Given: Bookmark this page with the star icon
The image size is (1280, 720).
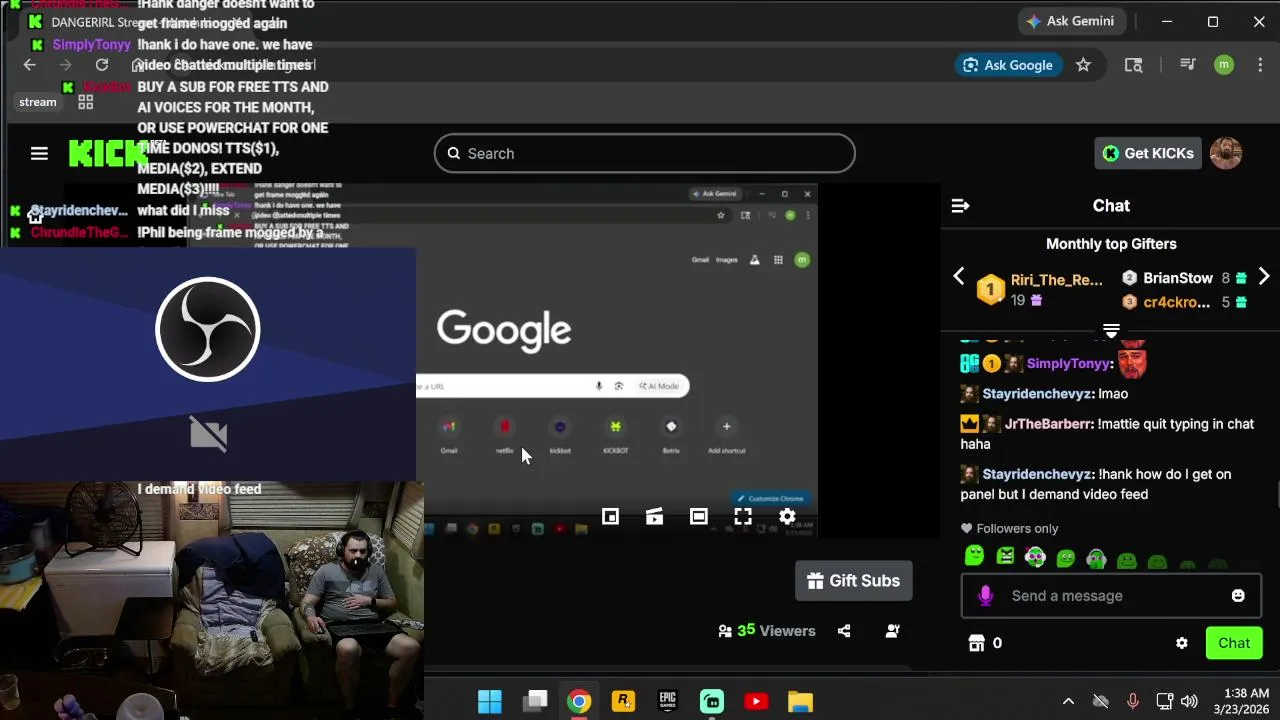Looking at the screenshot, I should pos(1083,65).
